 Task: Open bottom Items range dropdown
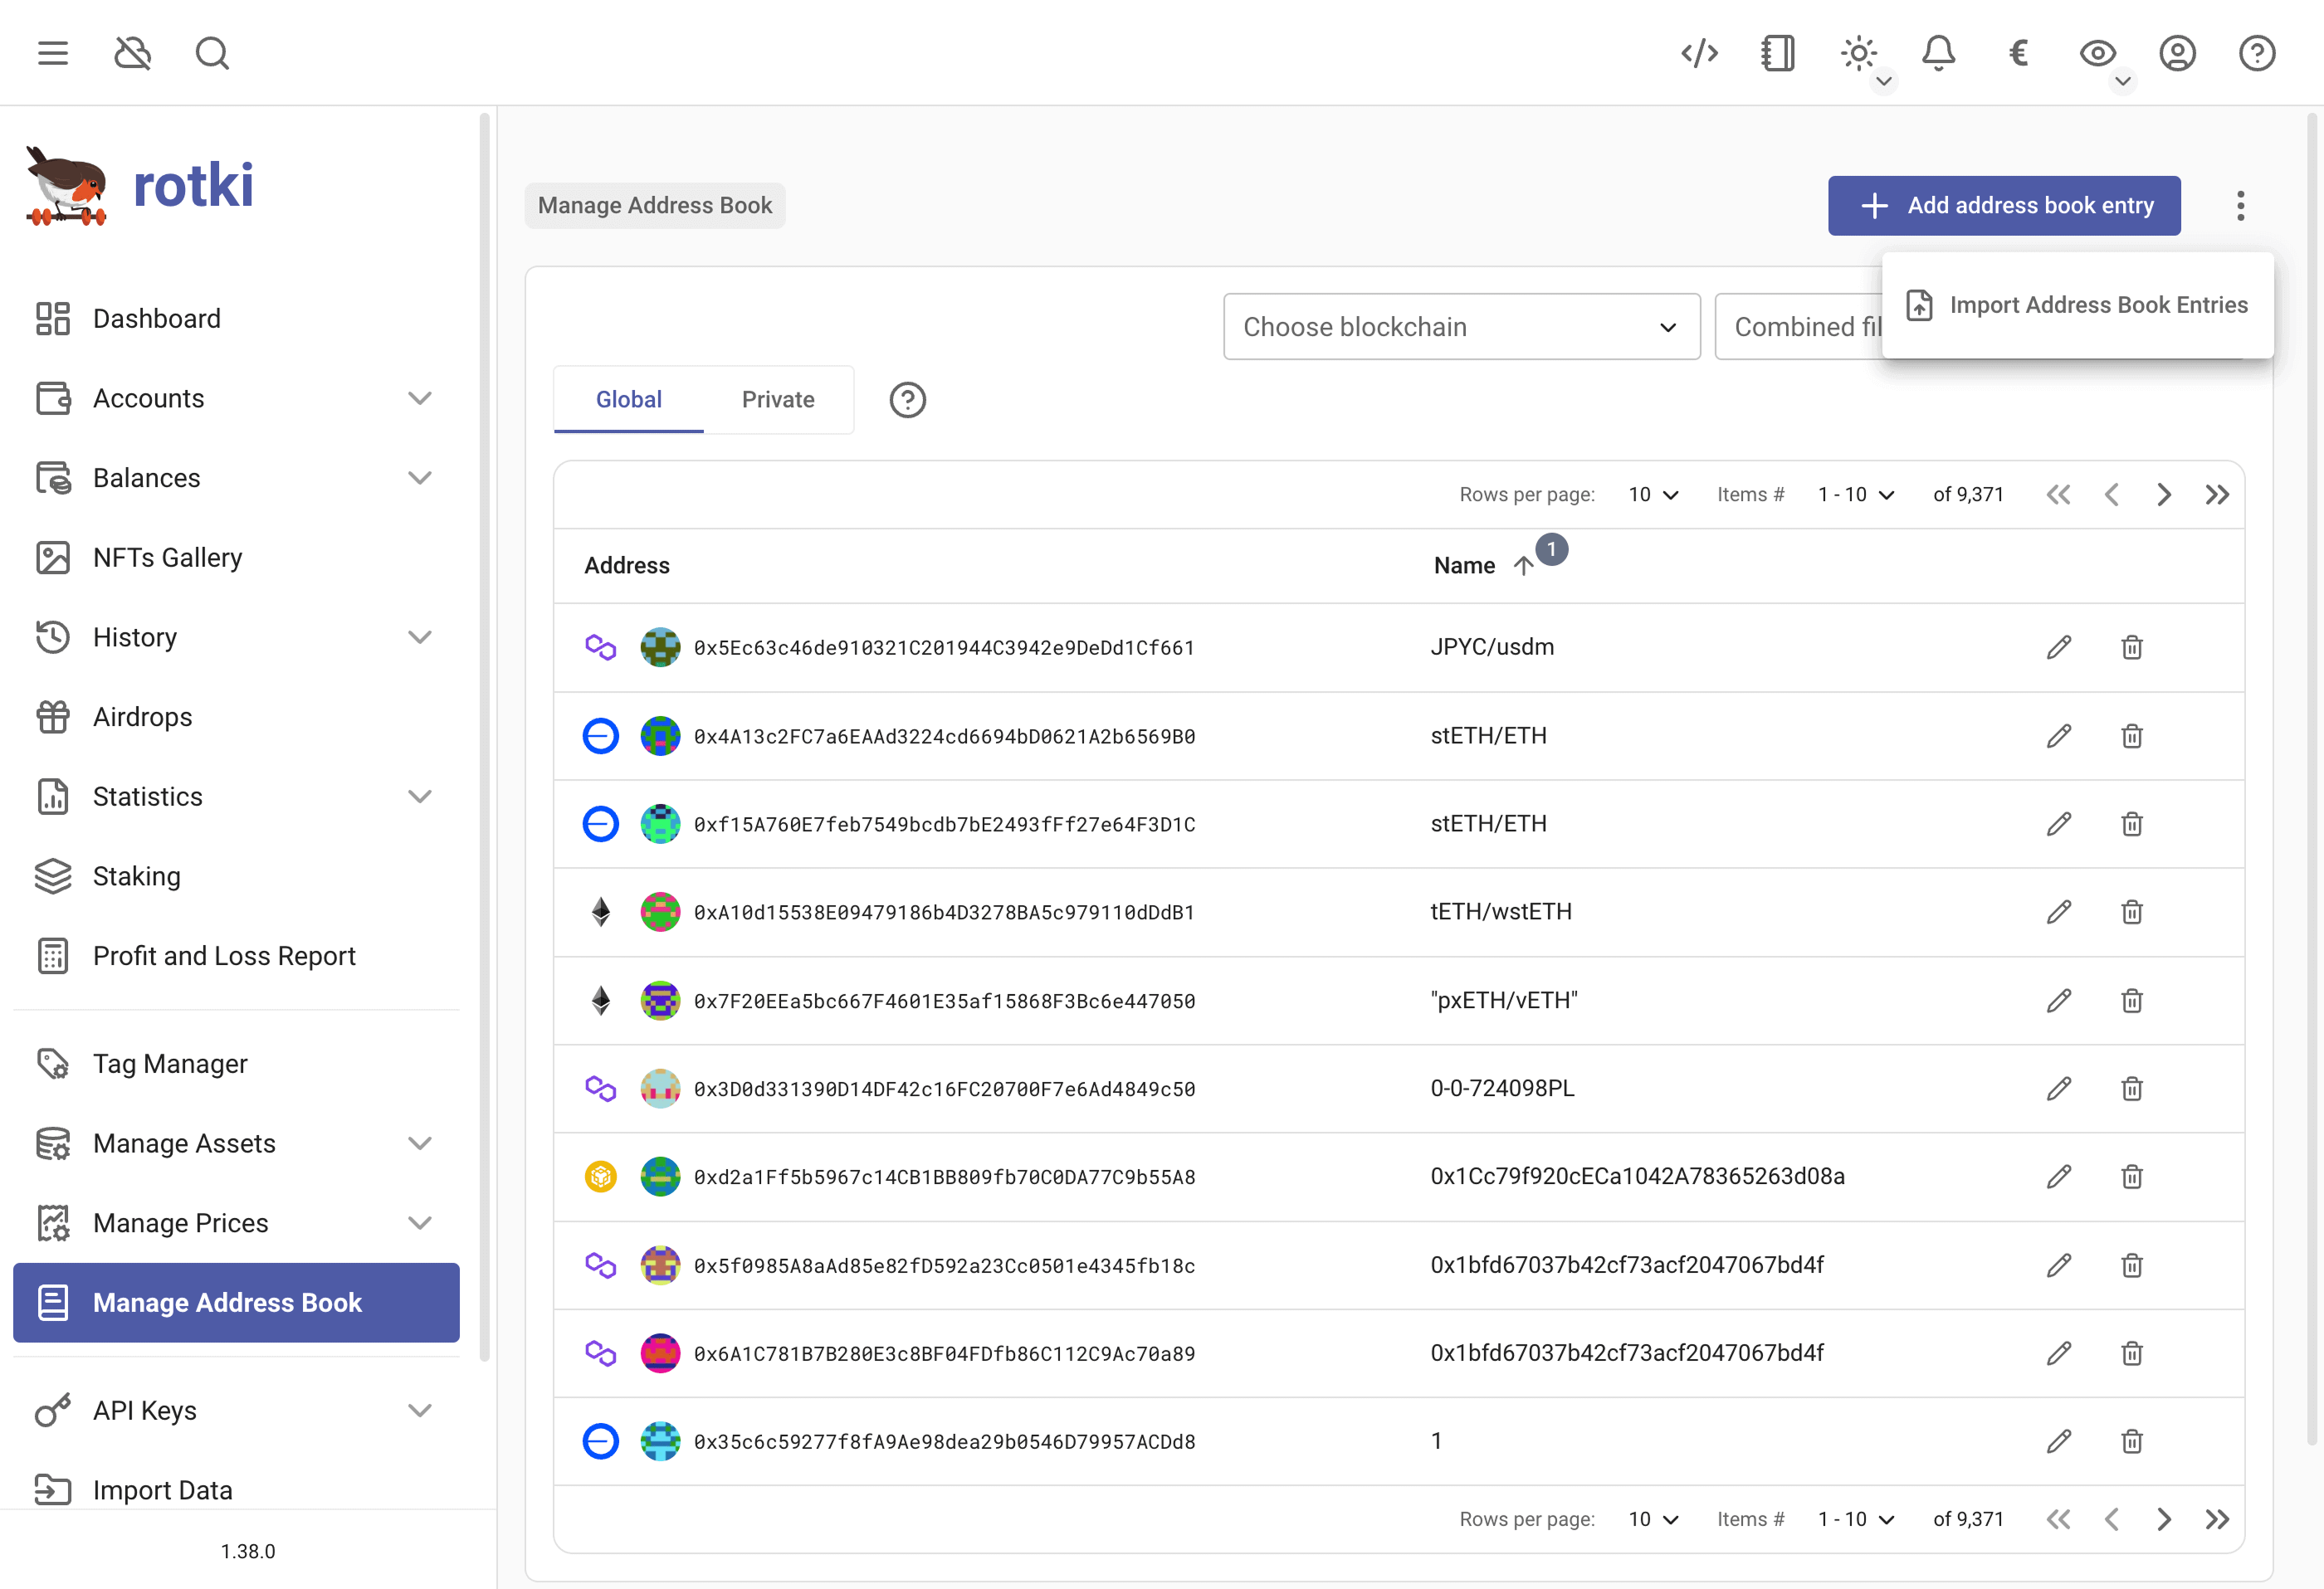click(x=1856, y=1520)
